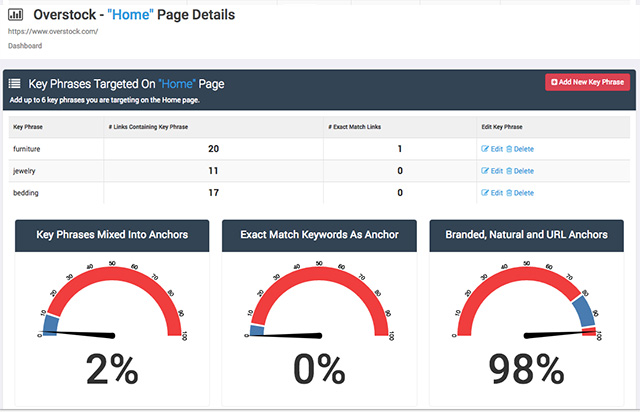The height and width of the screenshot is (412, 640).
Task: Click Key Phrases Targeted On Home Page heading
Action: (126, 84)
